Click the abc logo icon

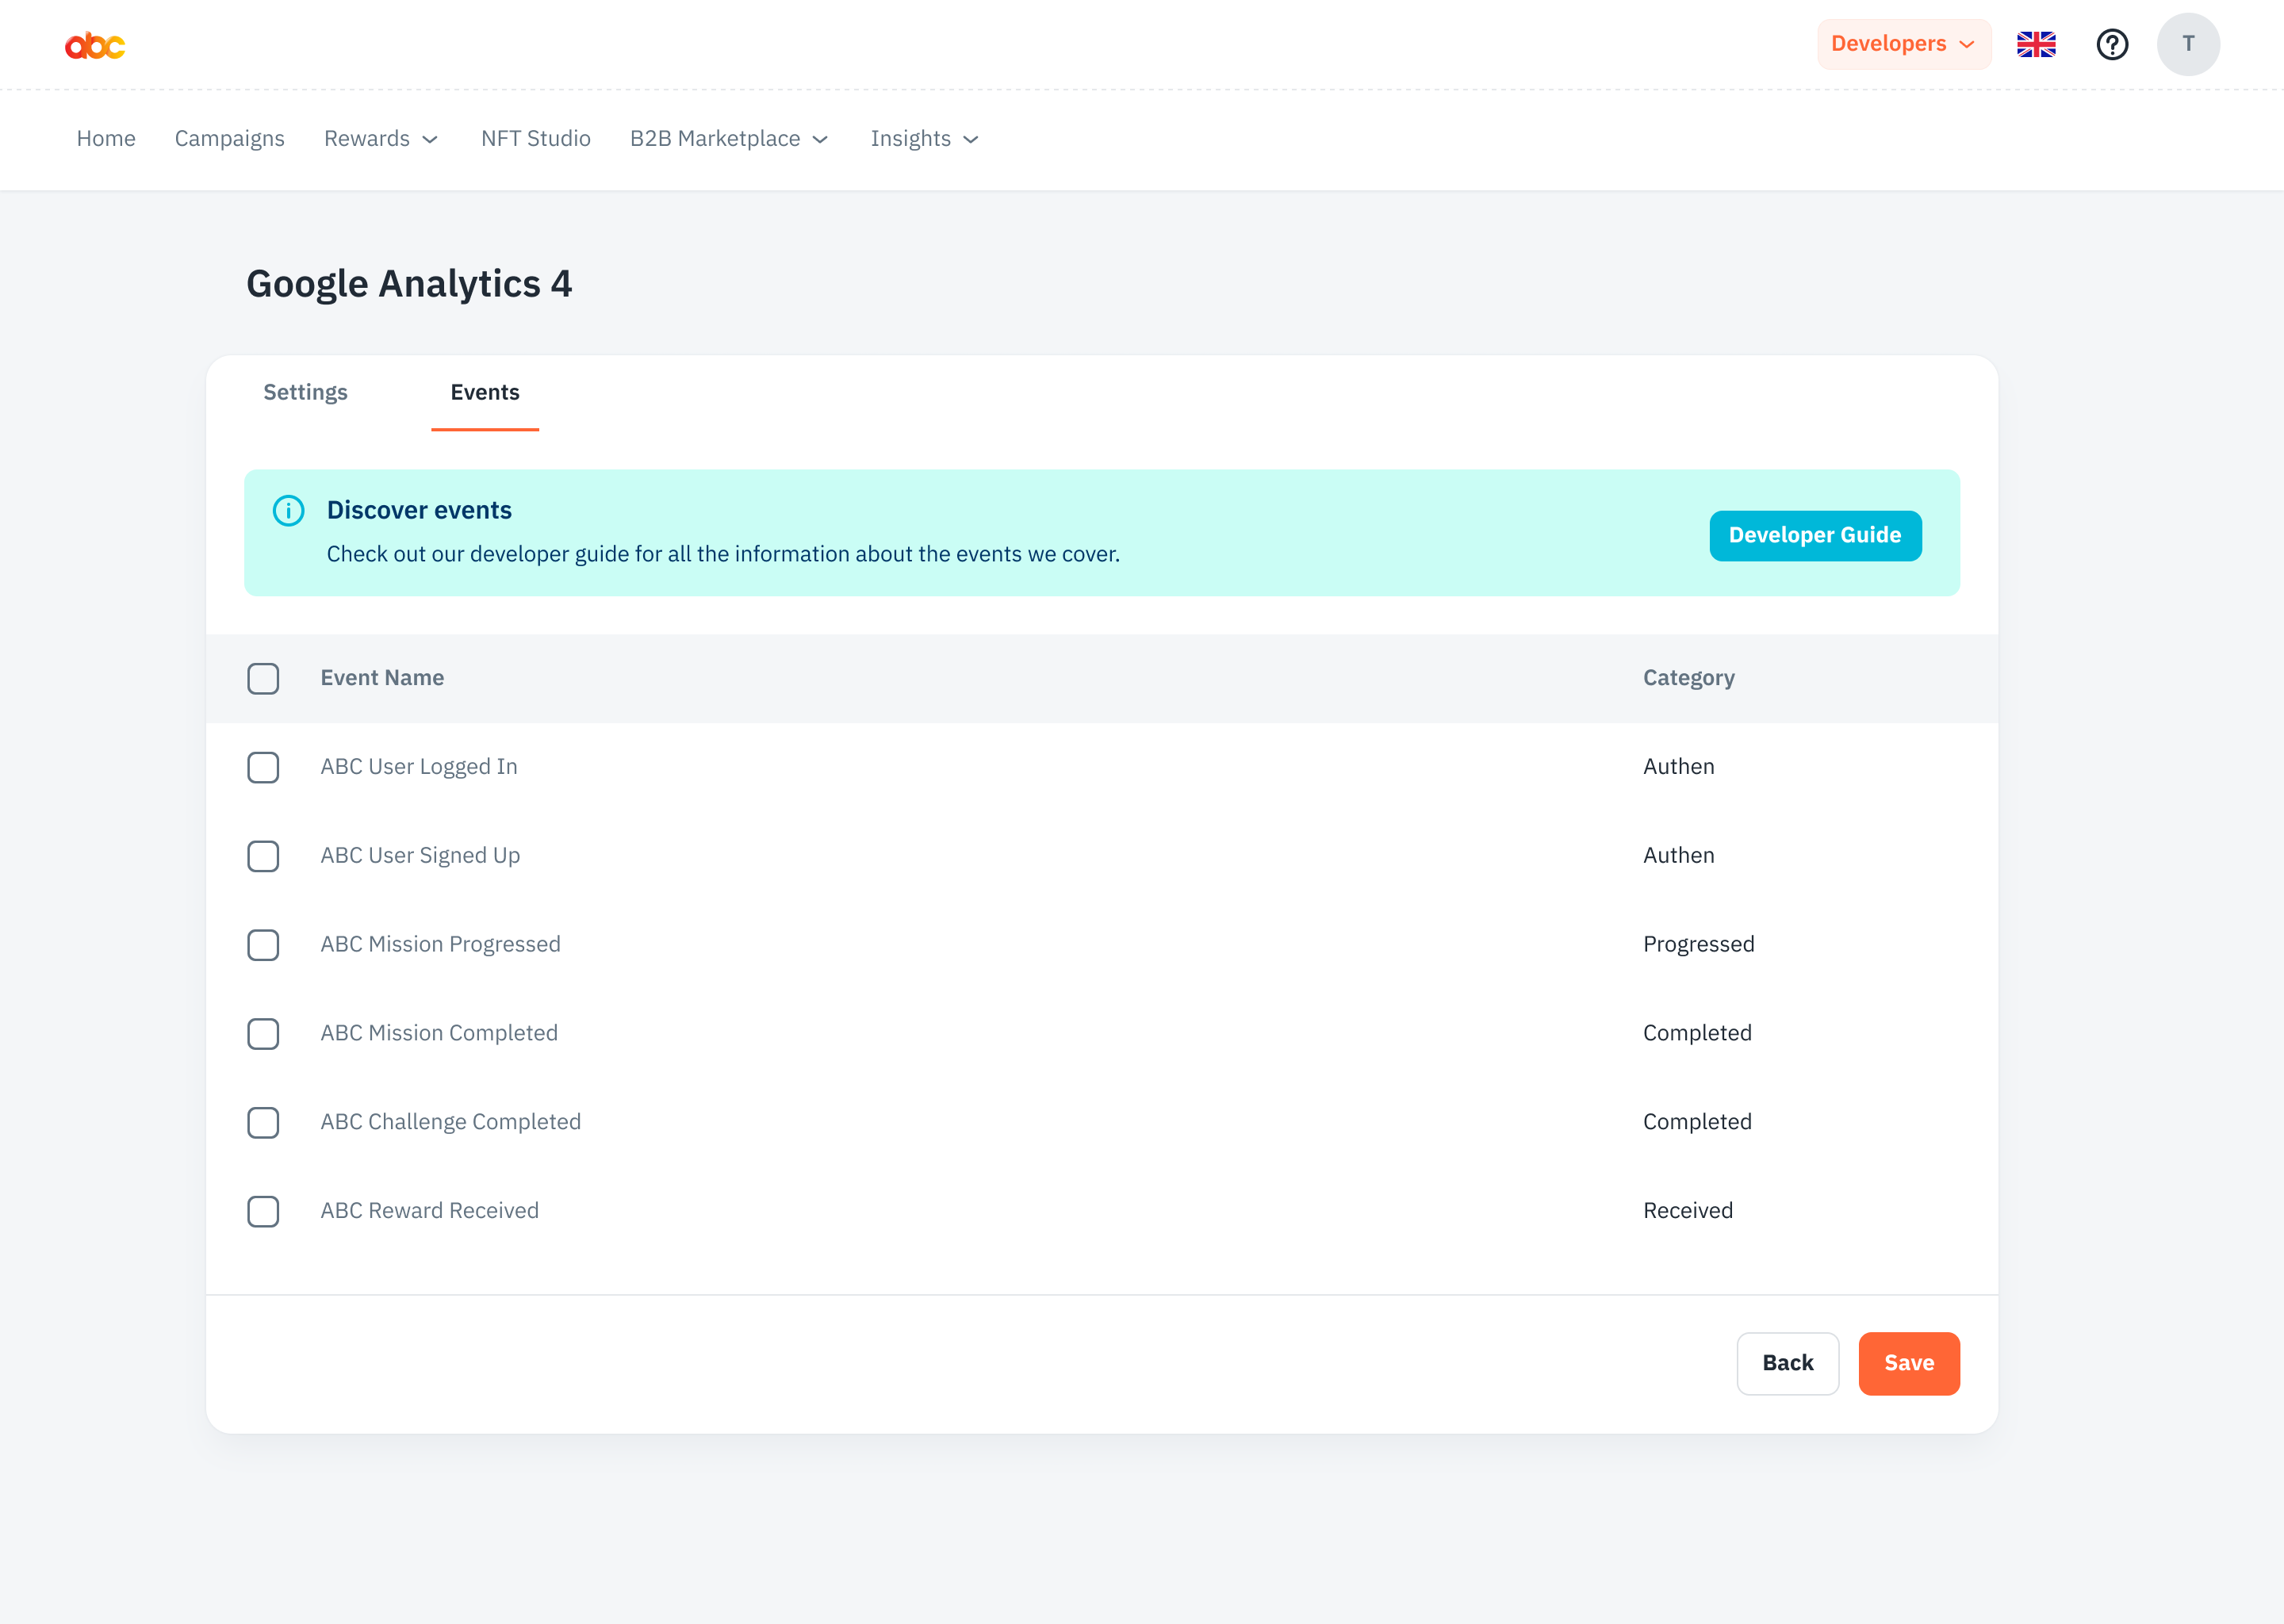point(95,45)
